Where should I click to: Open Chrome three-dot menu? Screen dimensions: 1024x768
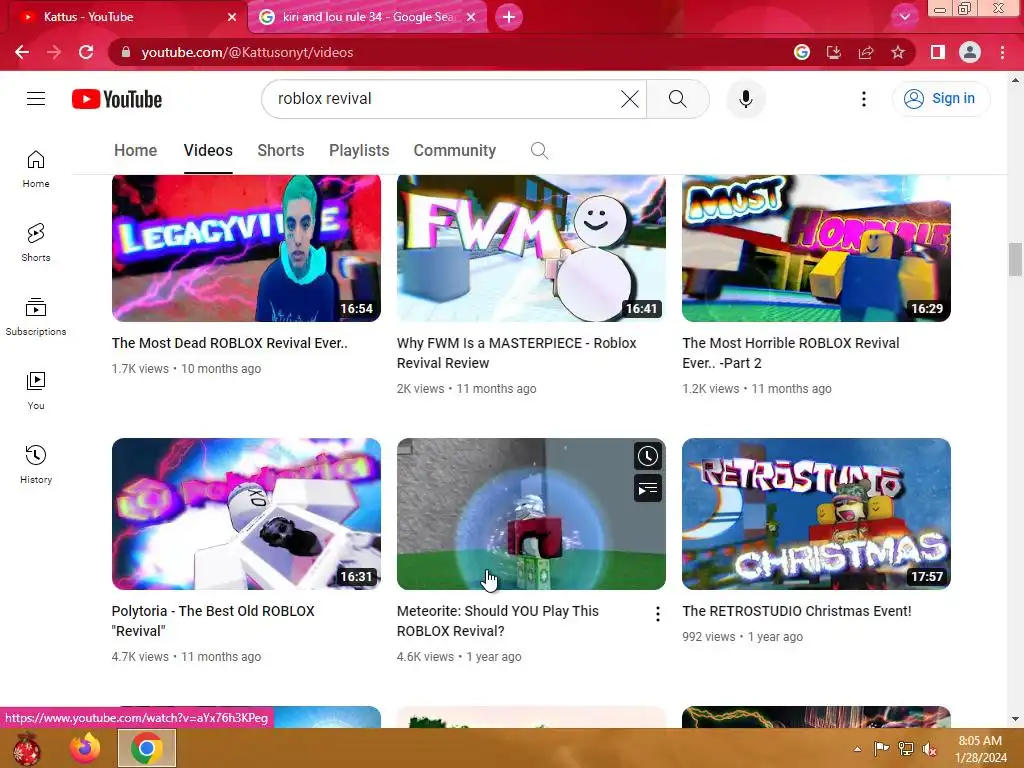pyautogui.click(x=1002, y=52)
